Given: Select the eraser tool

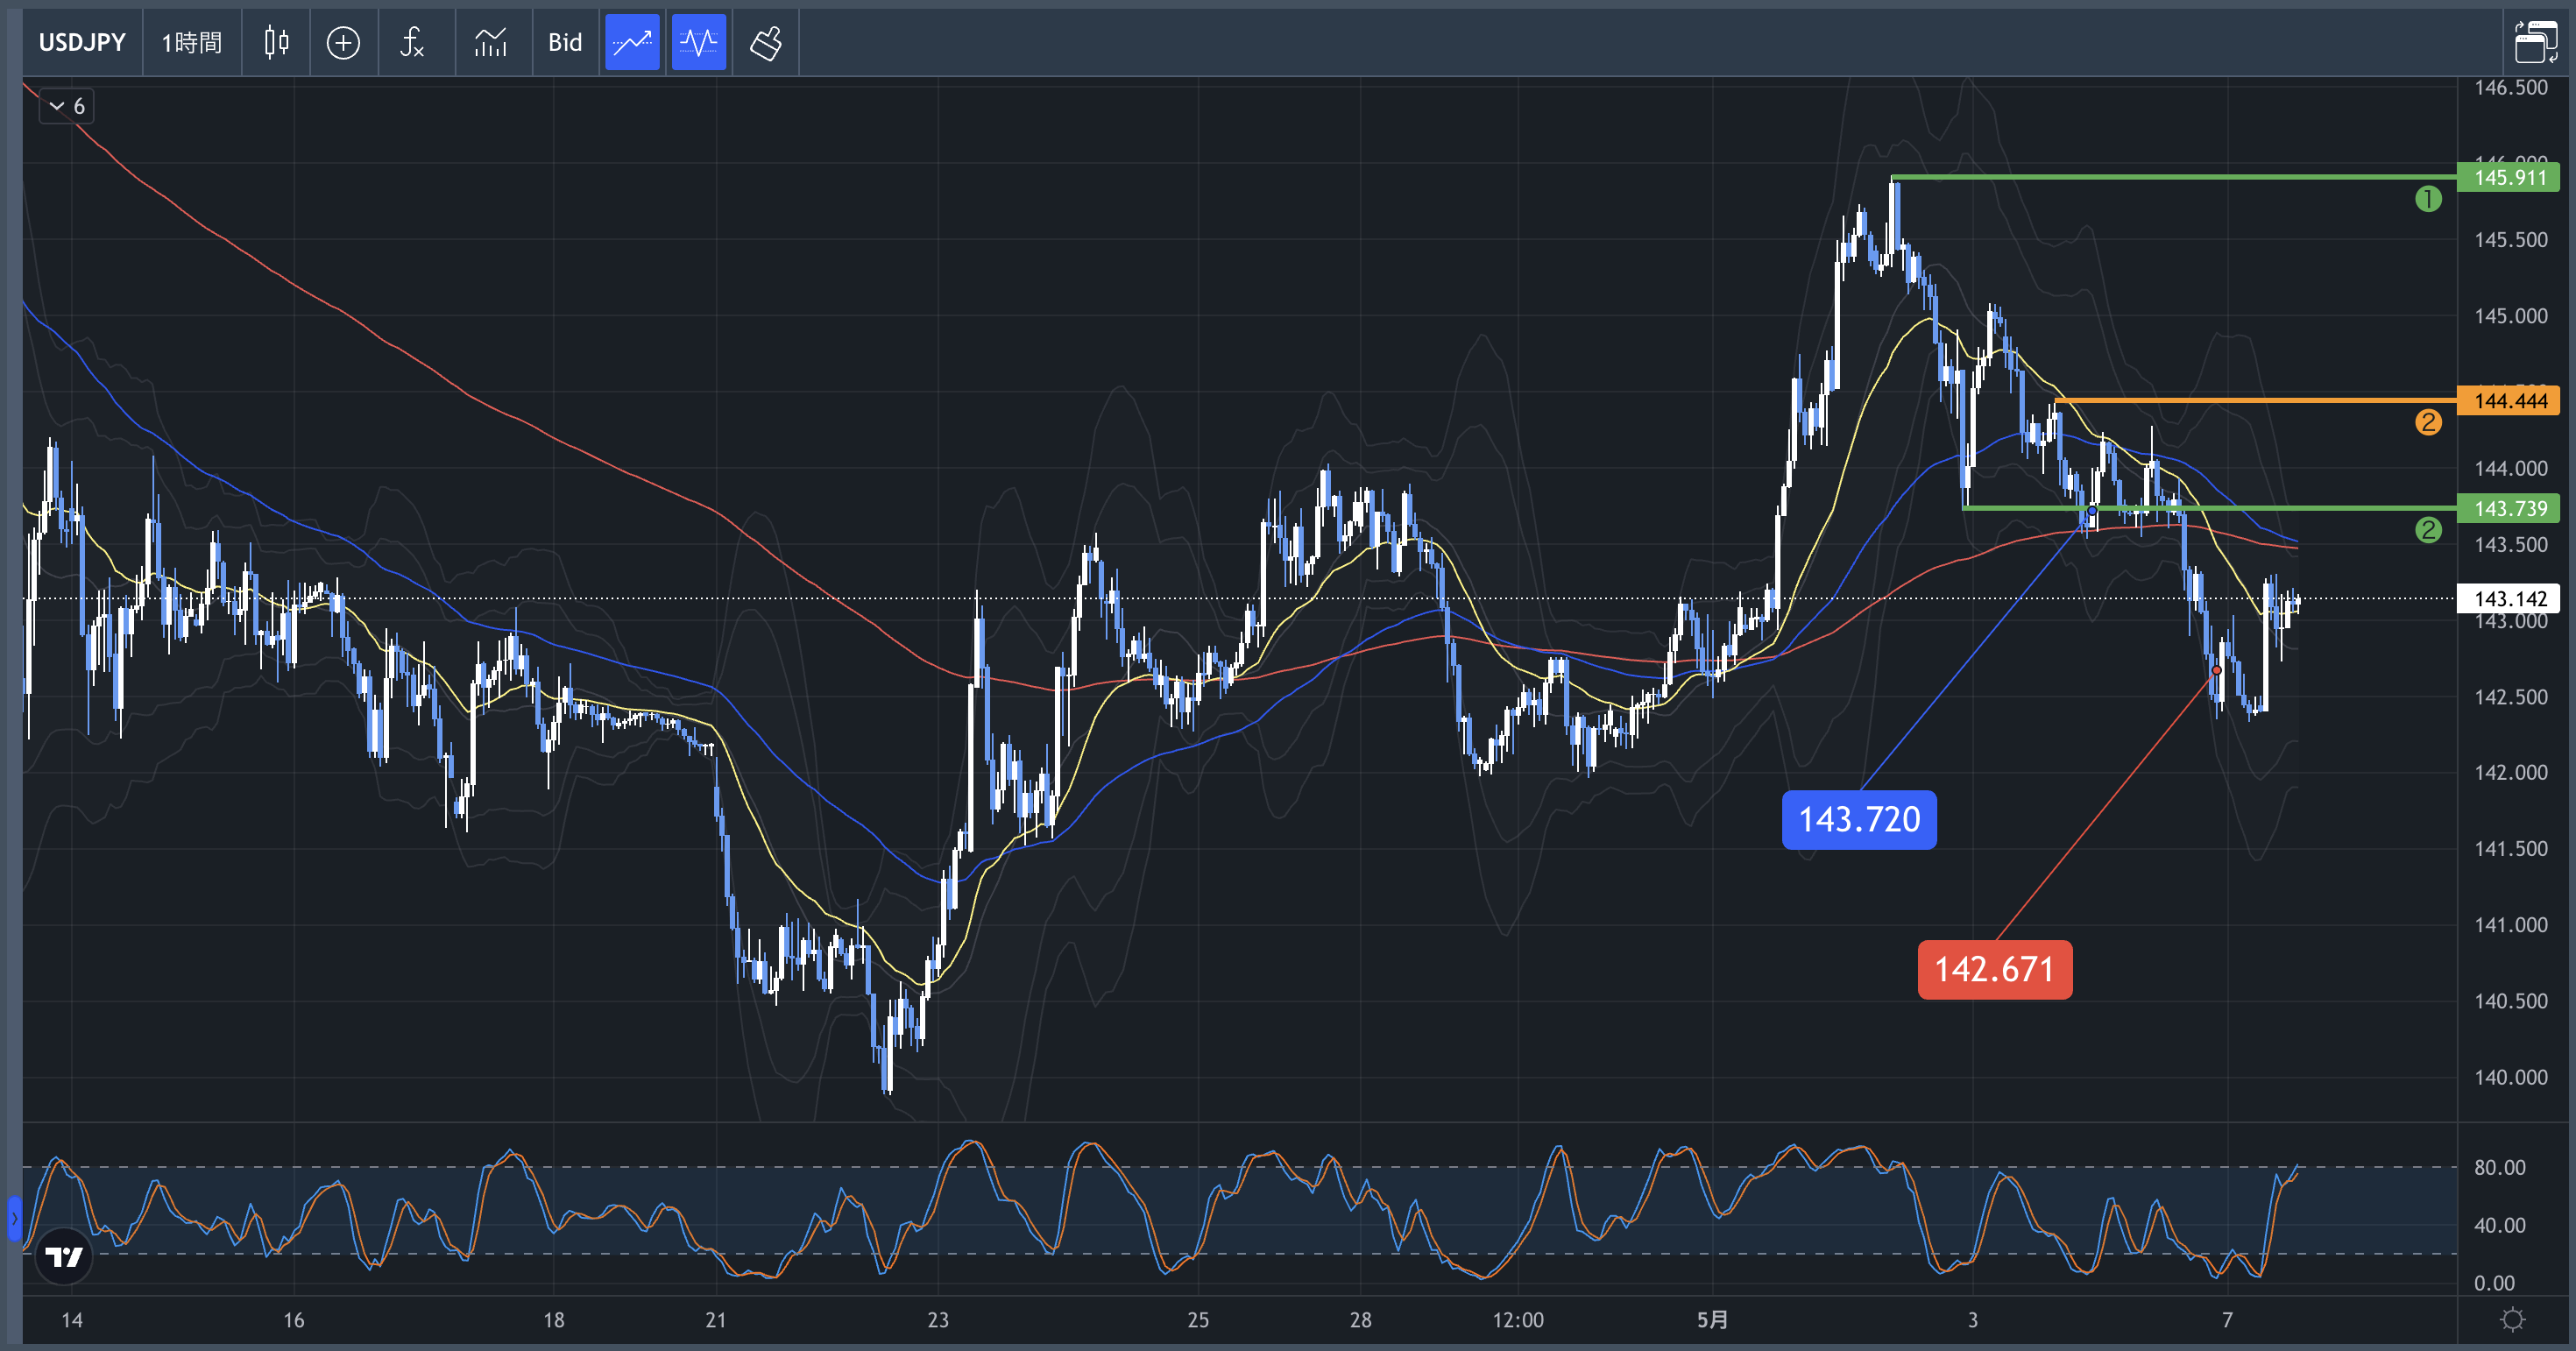Looking at the screenshot, I should coord(766,42).
